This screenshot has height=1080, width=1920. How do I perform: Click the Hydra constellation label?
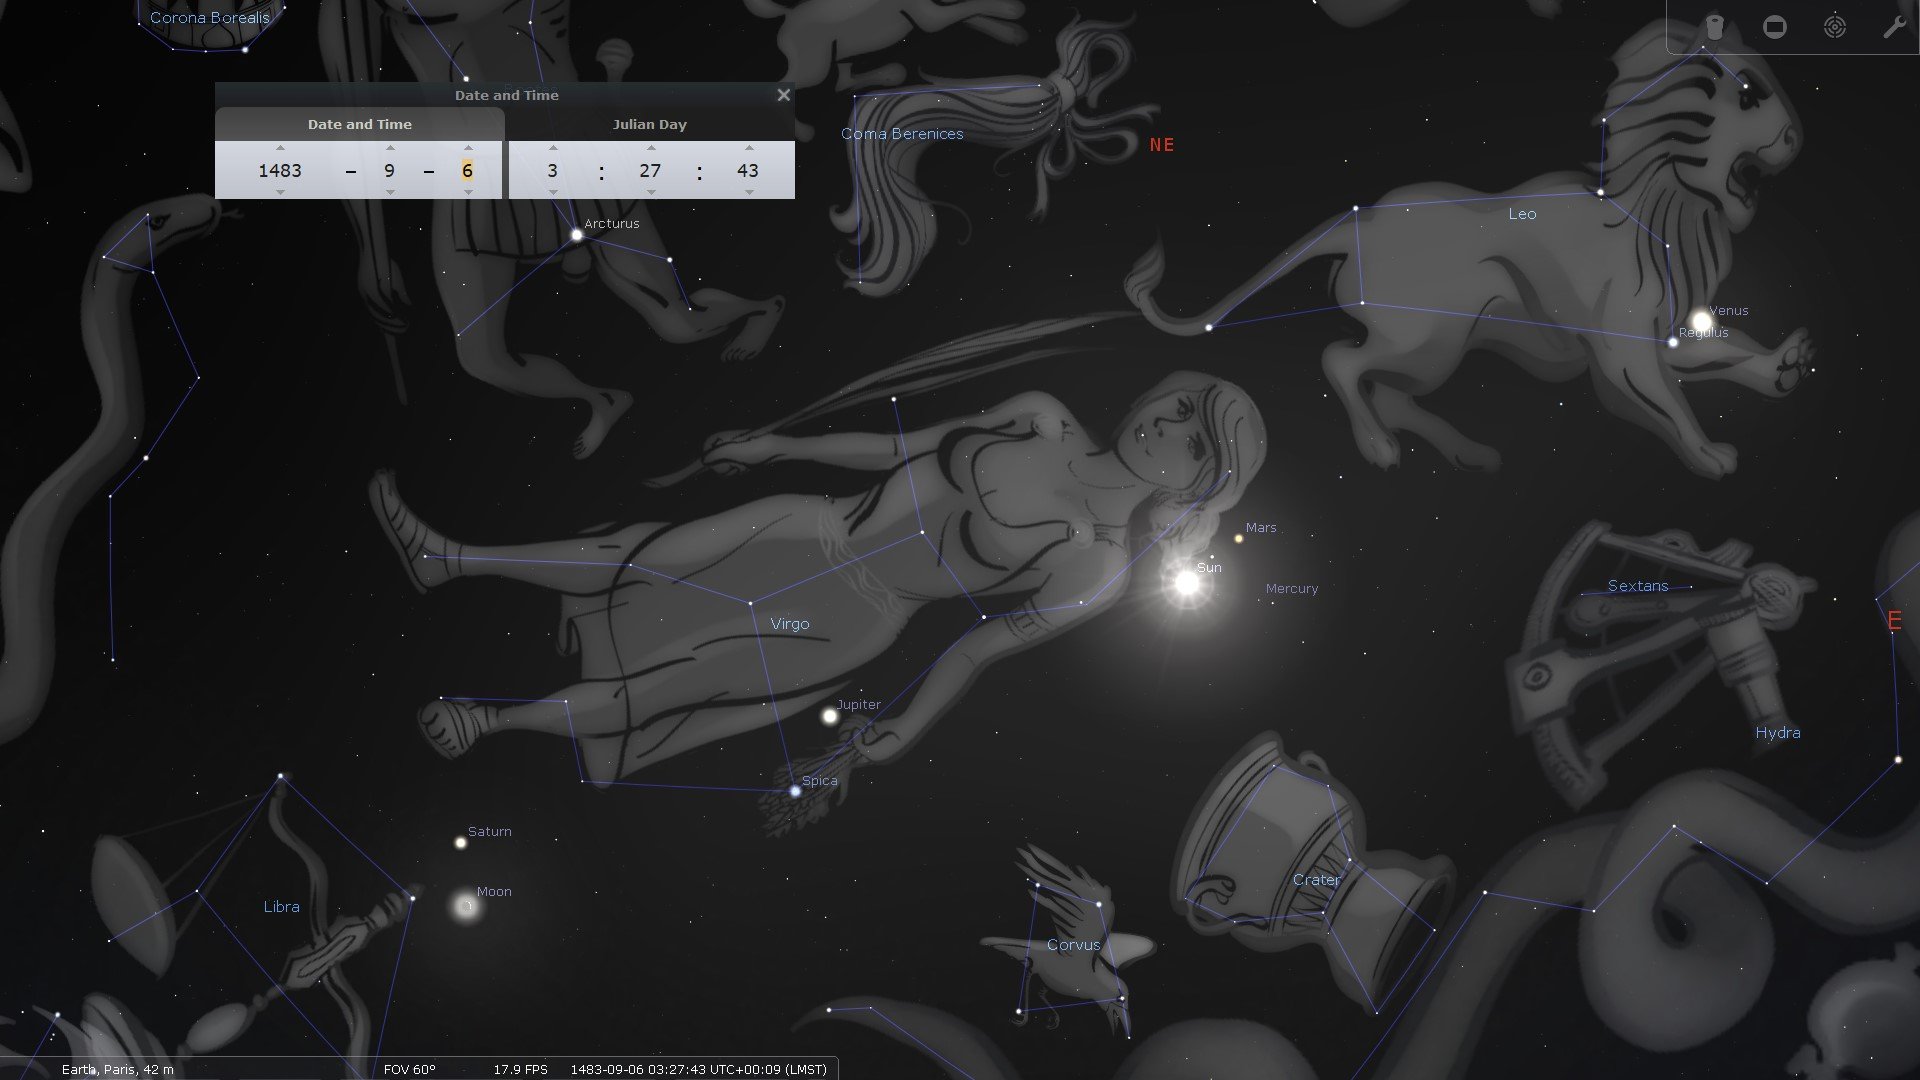[x=1778, y=733]
